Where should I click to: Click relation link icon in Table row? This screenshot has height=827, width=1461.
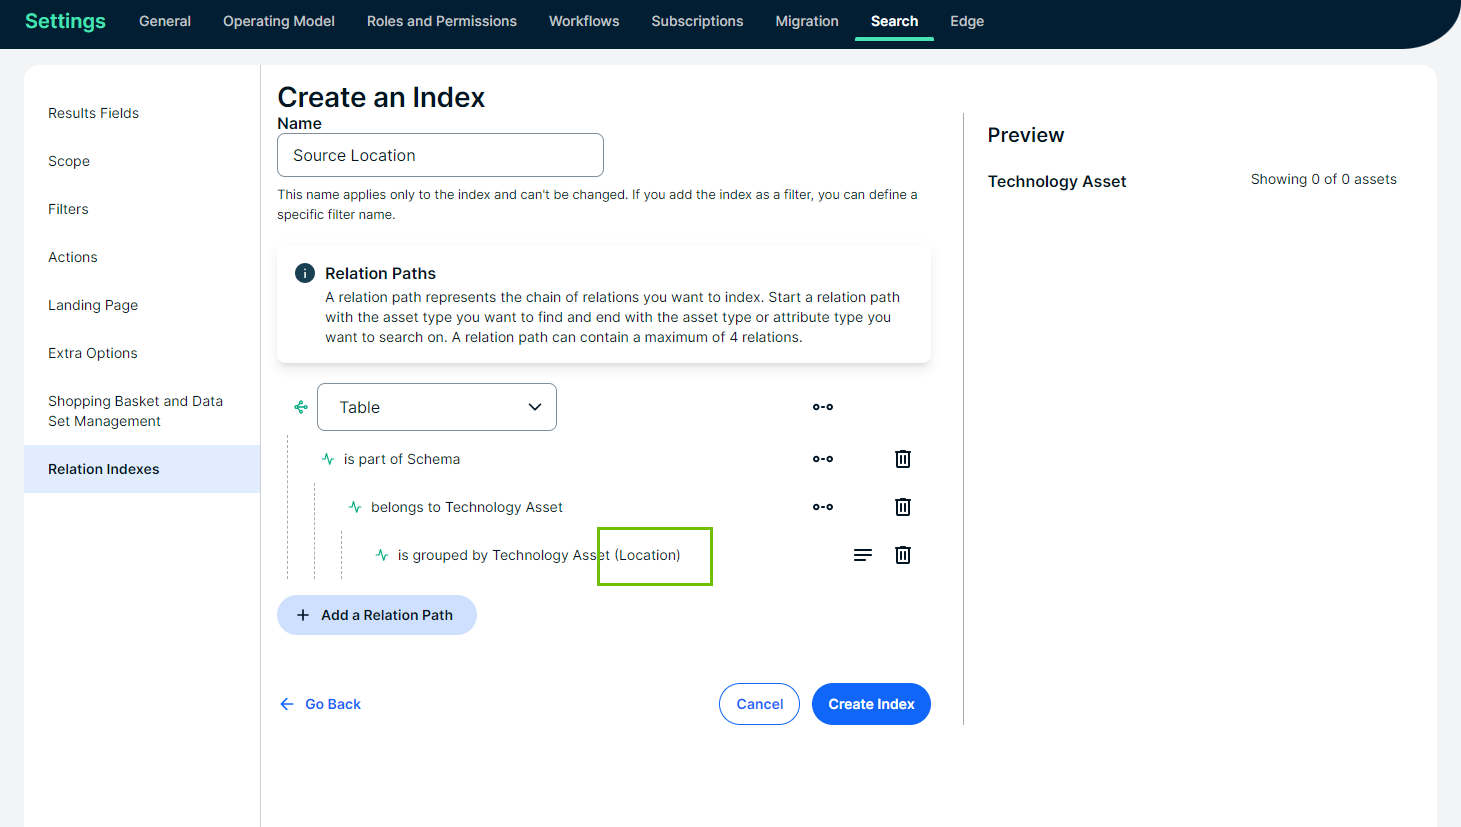click(822, 407)
